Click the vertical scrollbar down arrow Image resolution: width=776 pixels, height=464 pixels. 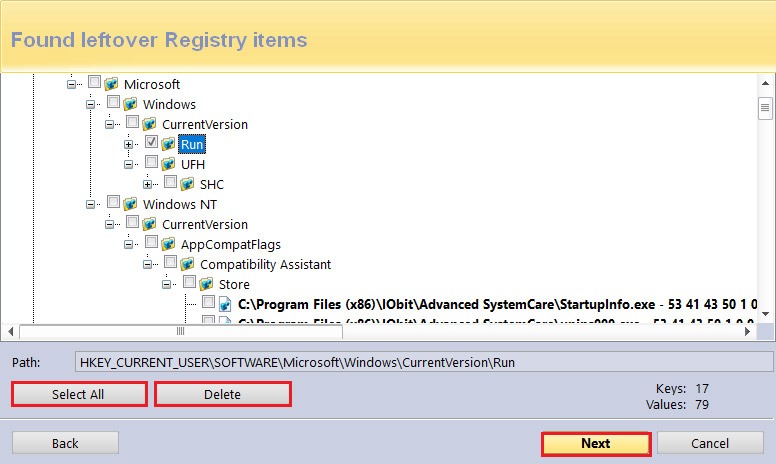[765, 314]
